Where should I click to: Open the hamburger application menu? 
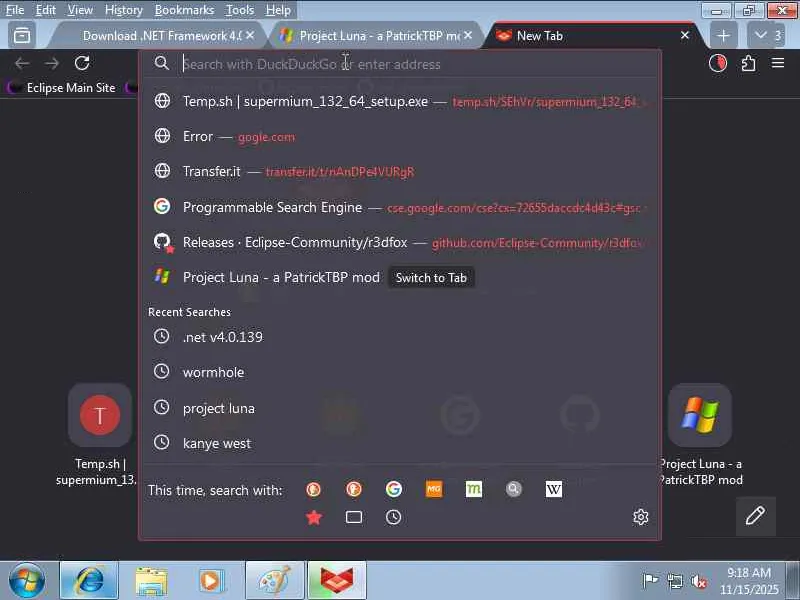point(778,63)
